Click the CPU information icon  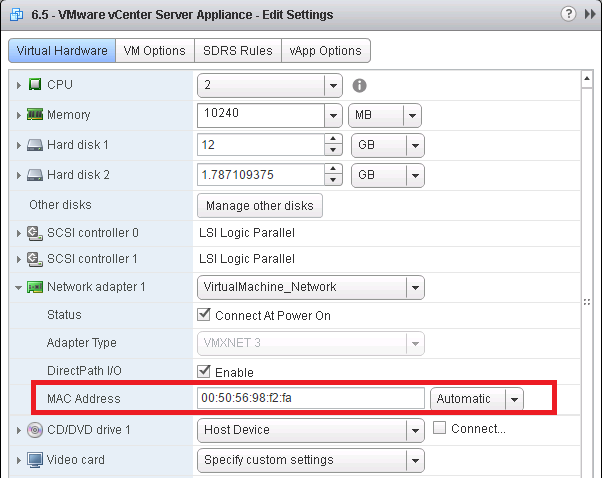tap(359, 85)
